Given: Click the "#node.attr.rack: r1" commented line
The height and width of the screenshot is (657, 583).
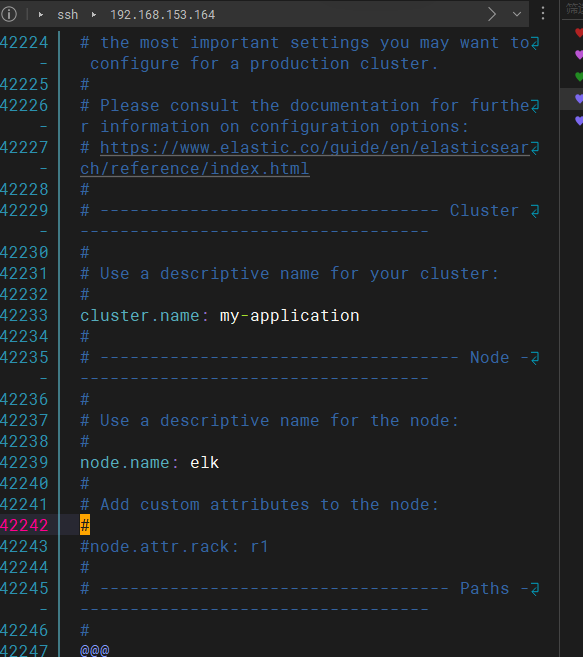Looking at the screenshot, I should pos(174,546).
